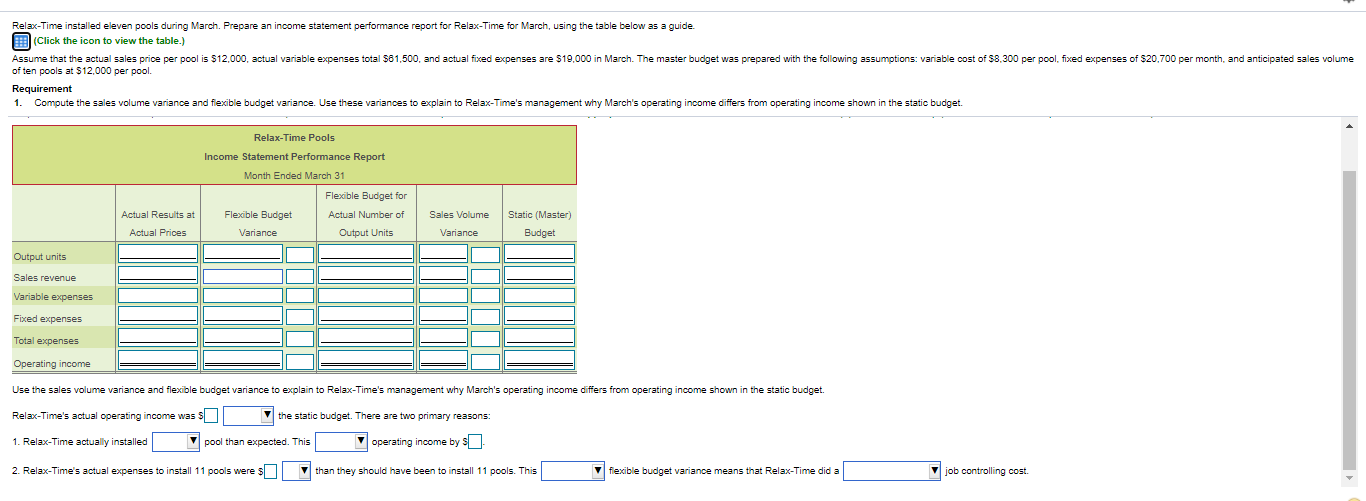Click Sales revenue Flexible Budget Variance field
This screenshot has width=1366, height=501.
coord(243,276)
